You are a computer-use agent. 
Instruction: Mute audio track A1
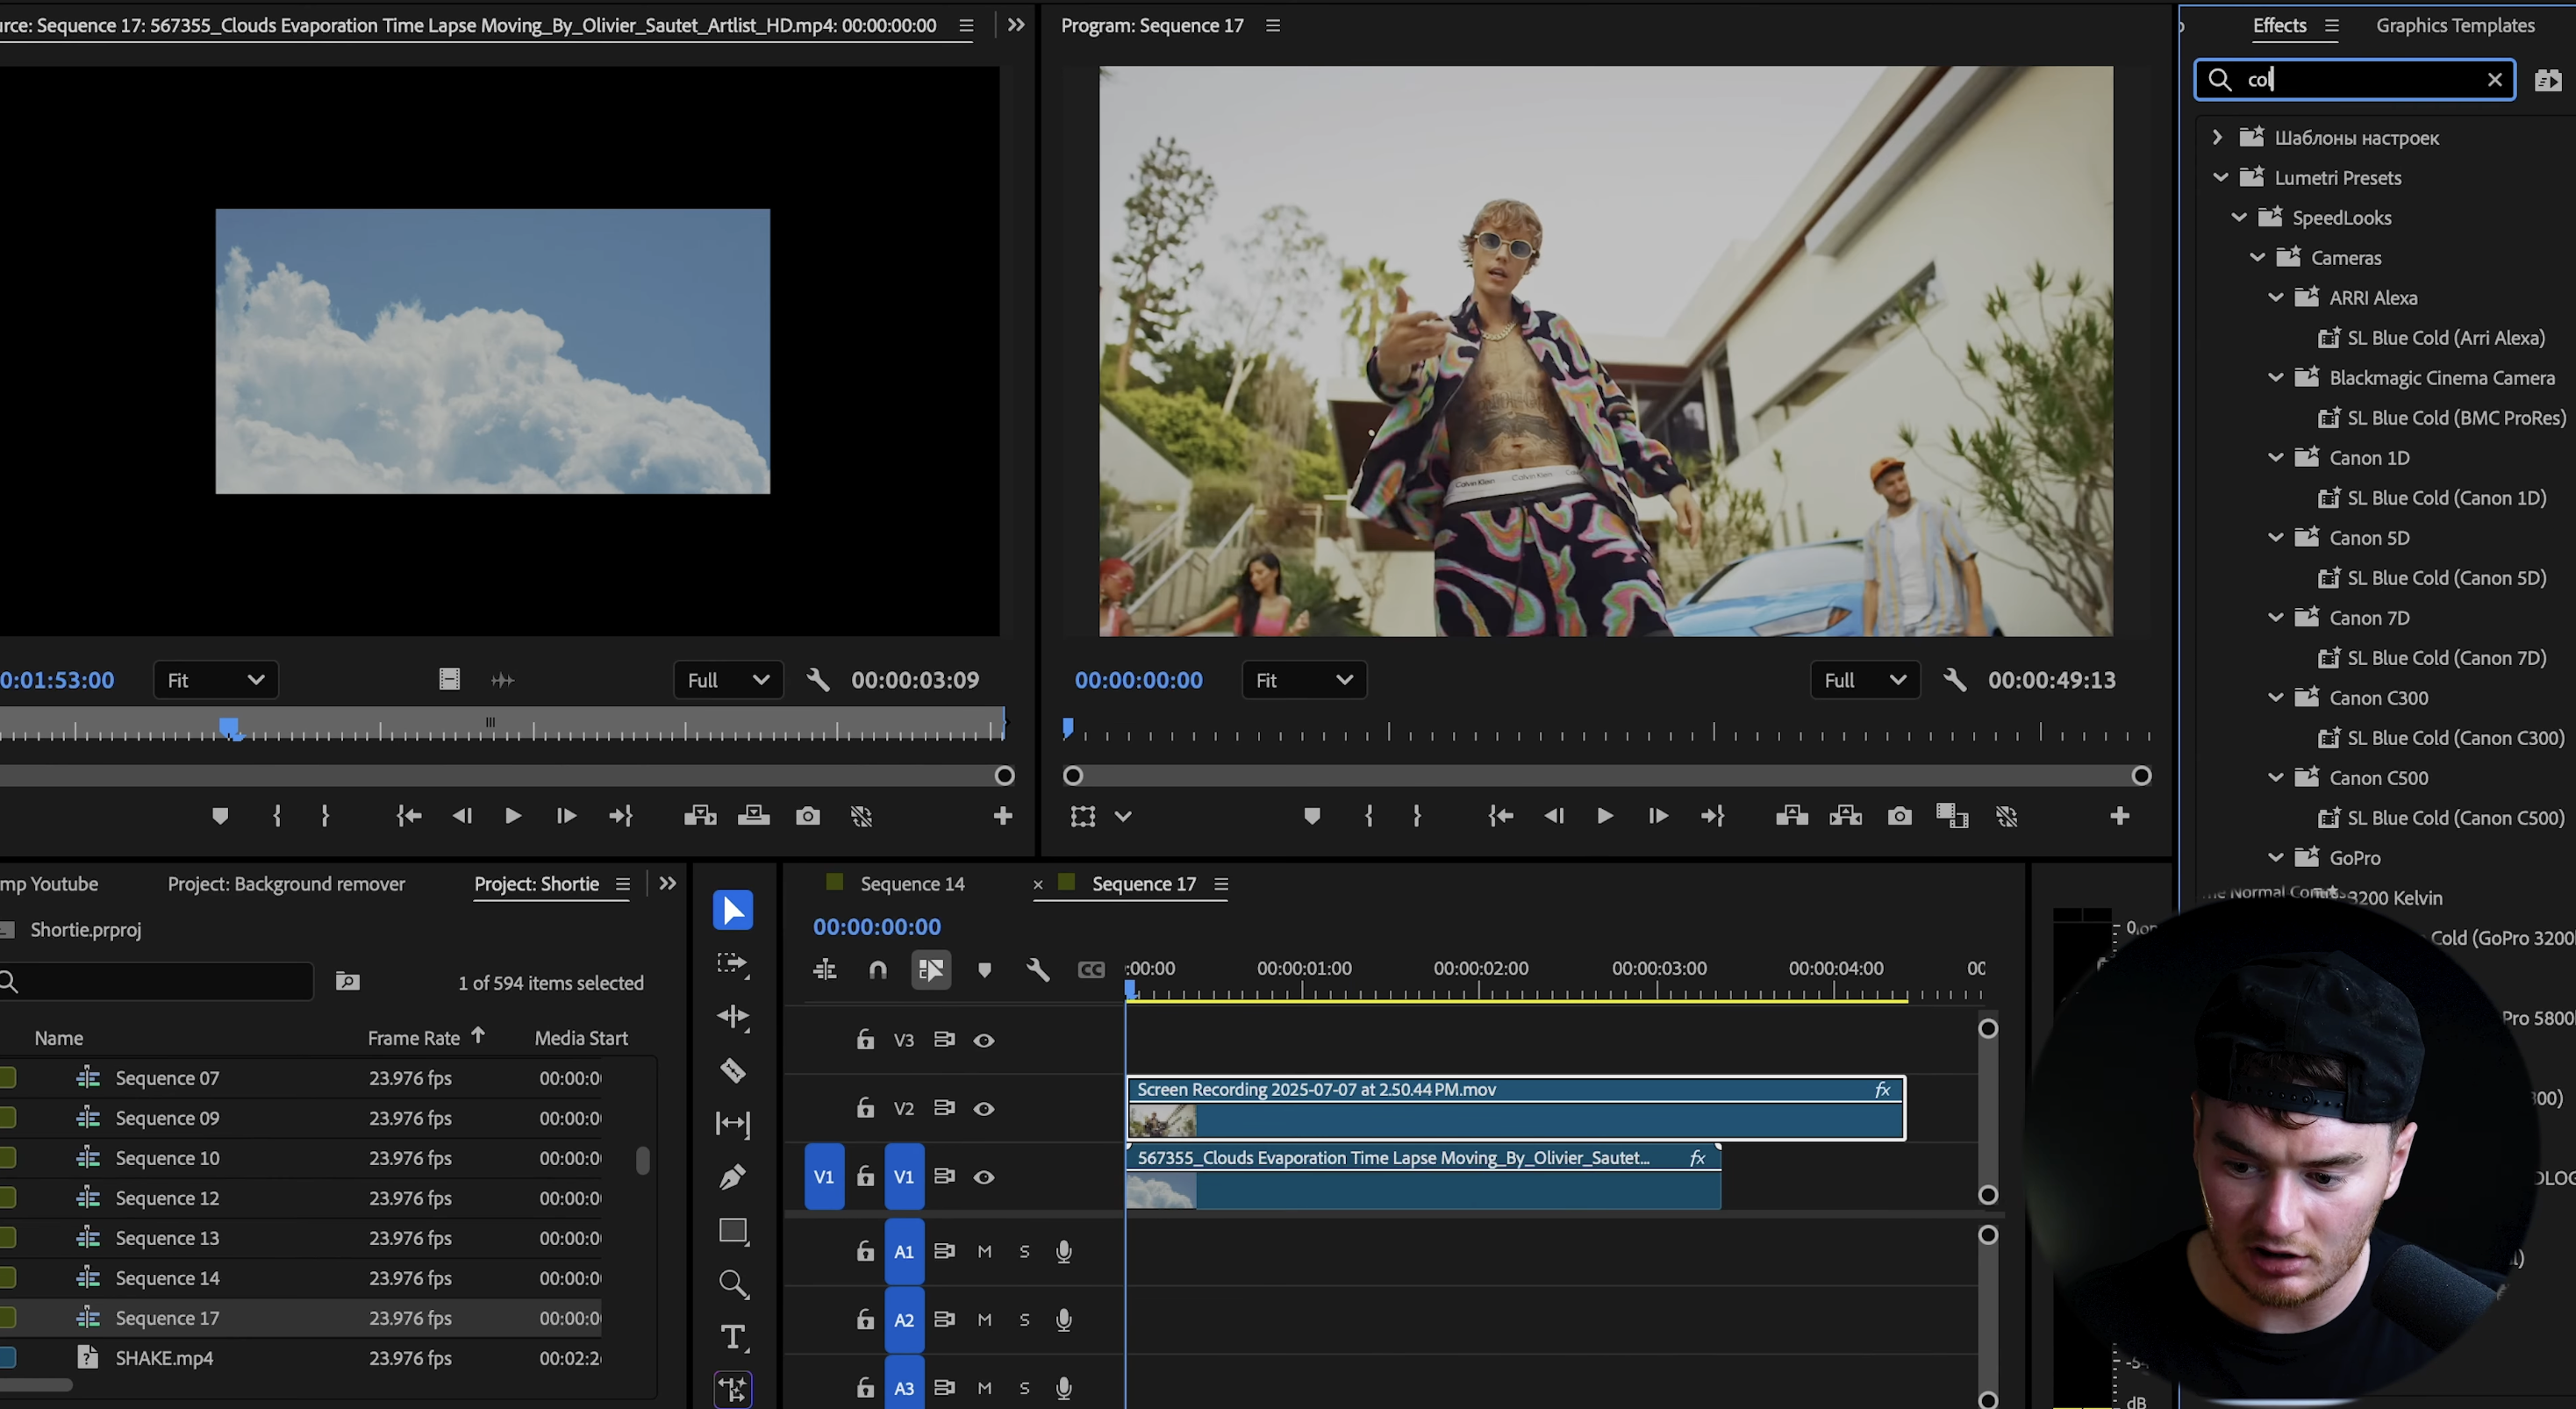(984, 1251)
